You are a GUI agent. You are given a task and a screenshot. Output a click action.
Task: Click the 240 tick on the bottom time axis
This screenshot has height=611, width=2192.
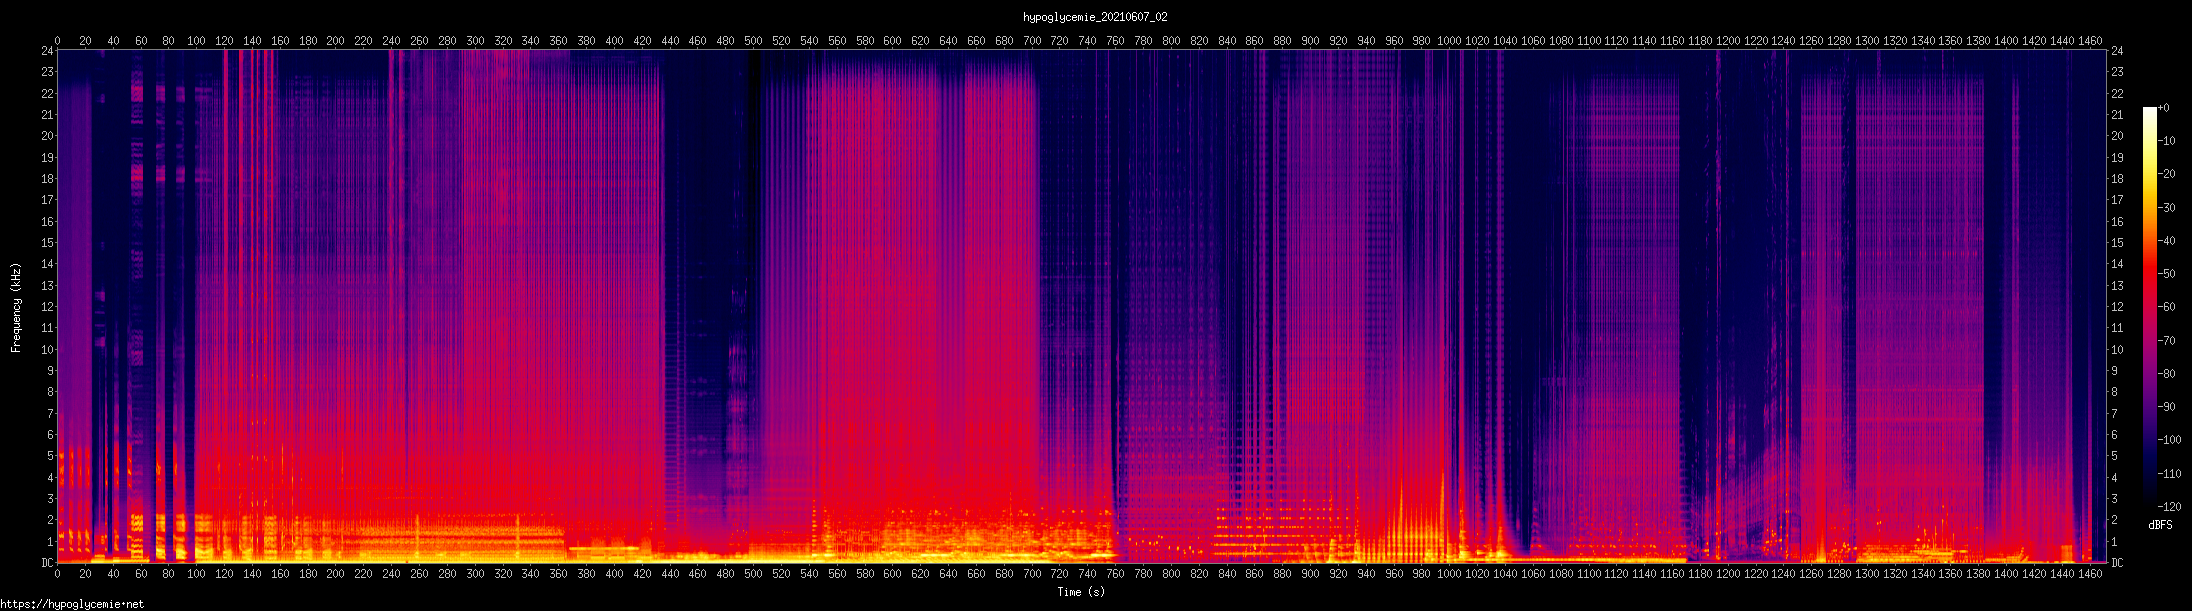click(x=391, y=574)
